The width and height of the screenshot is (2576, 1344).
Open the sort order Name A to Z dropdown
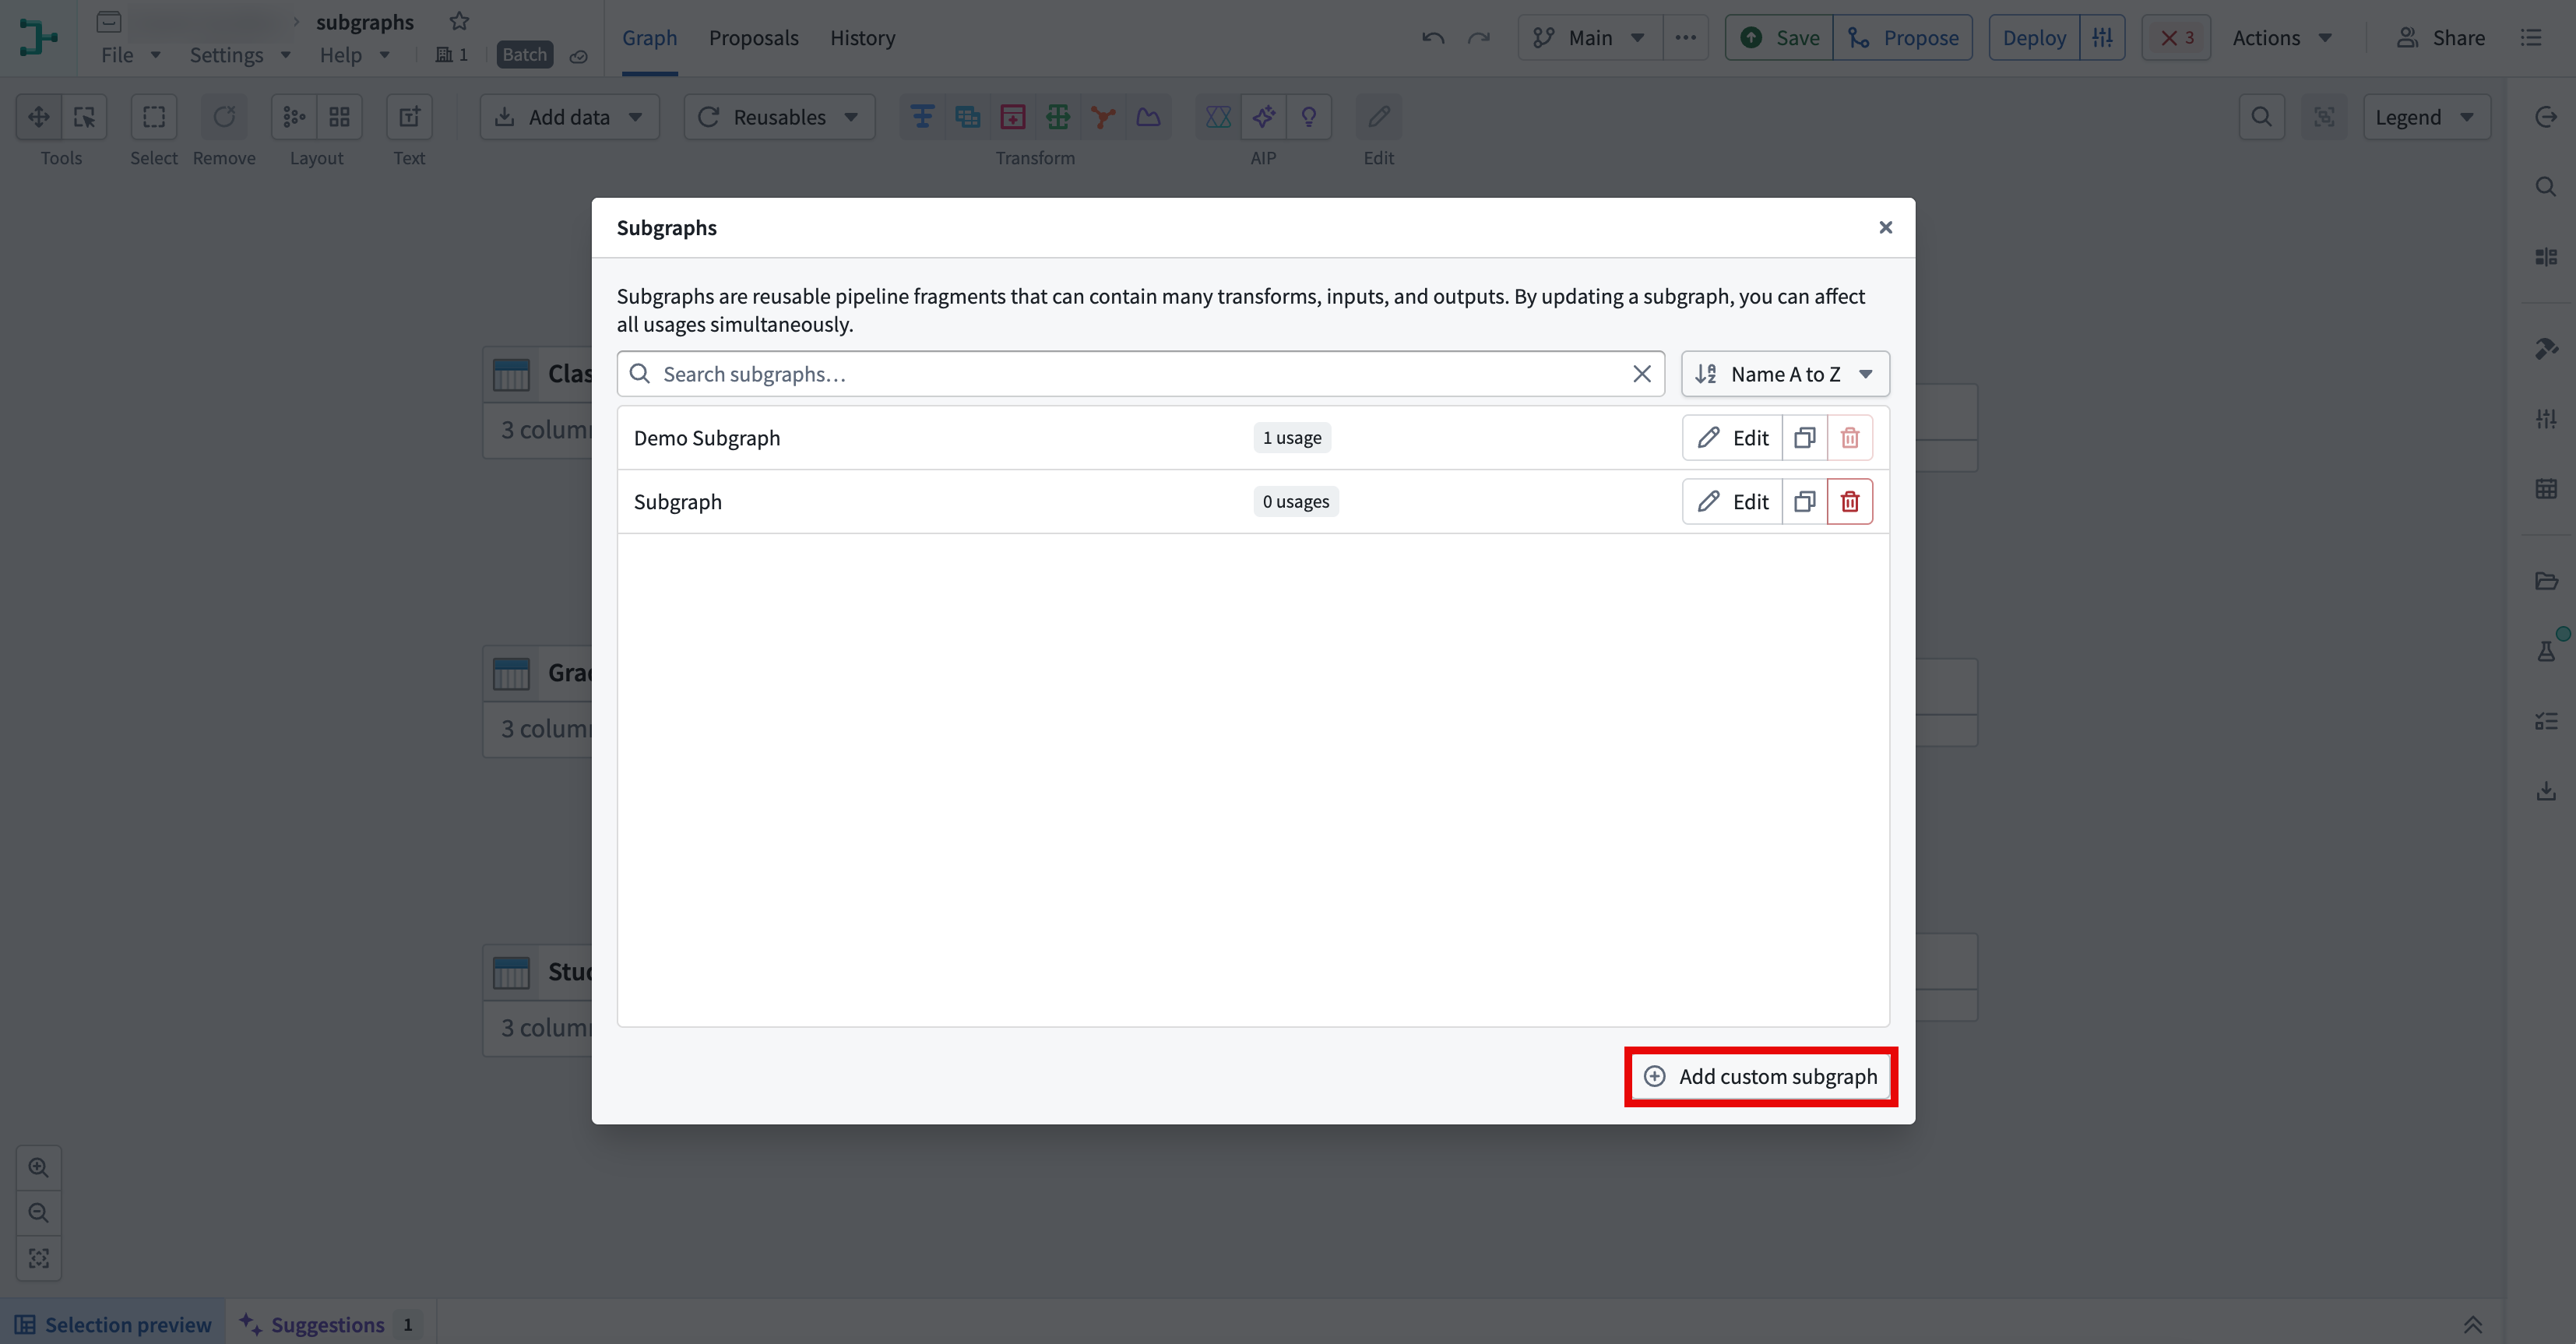click(x=1785, y=374)
